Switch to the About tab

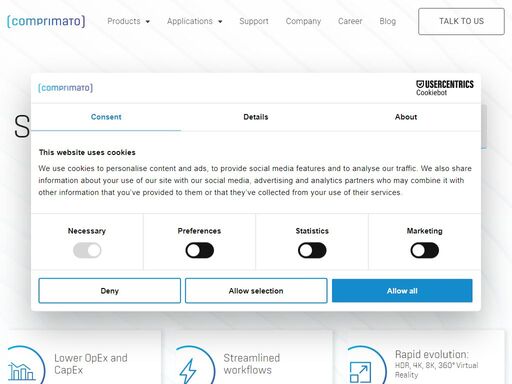tap(406, 117)
